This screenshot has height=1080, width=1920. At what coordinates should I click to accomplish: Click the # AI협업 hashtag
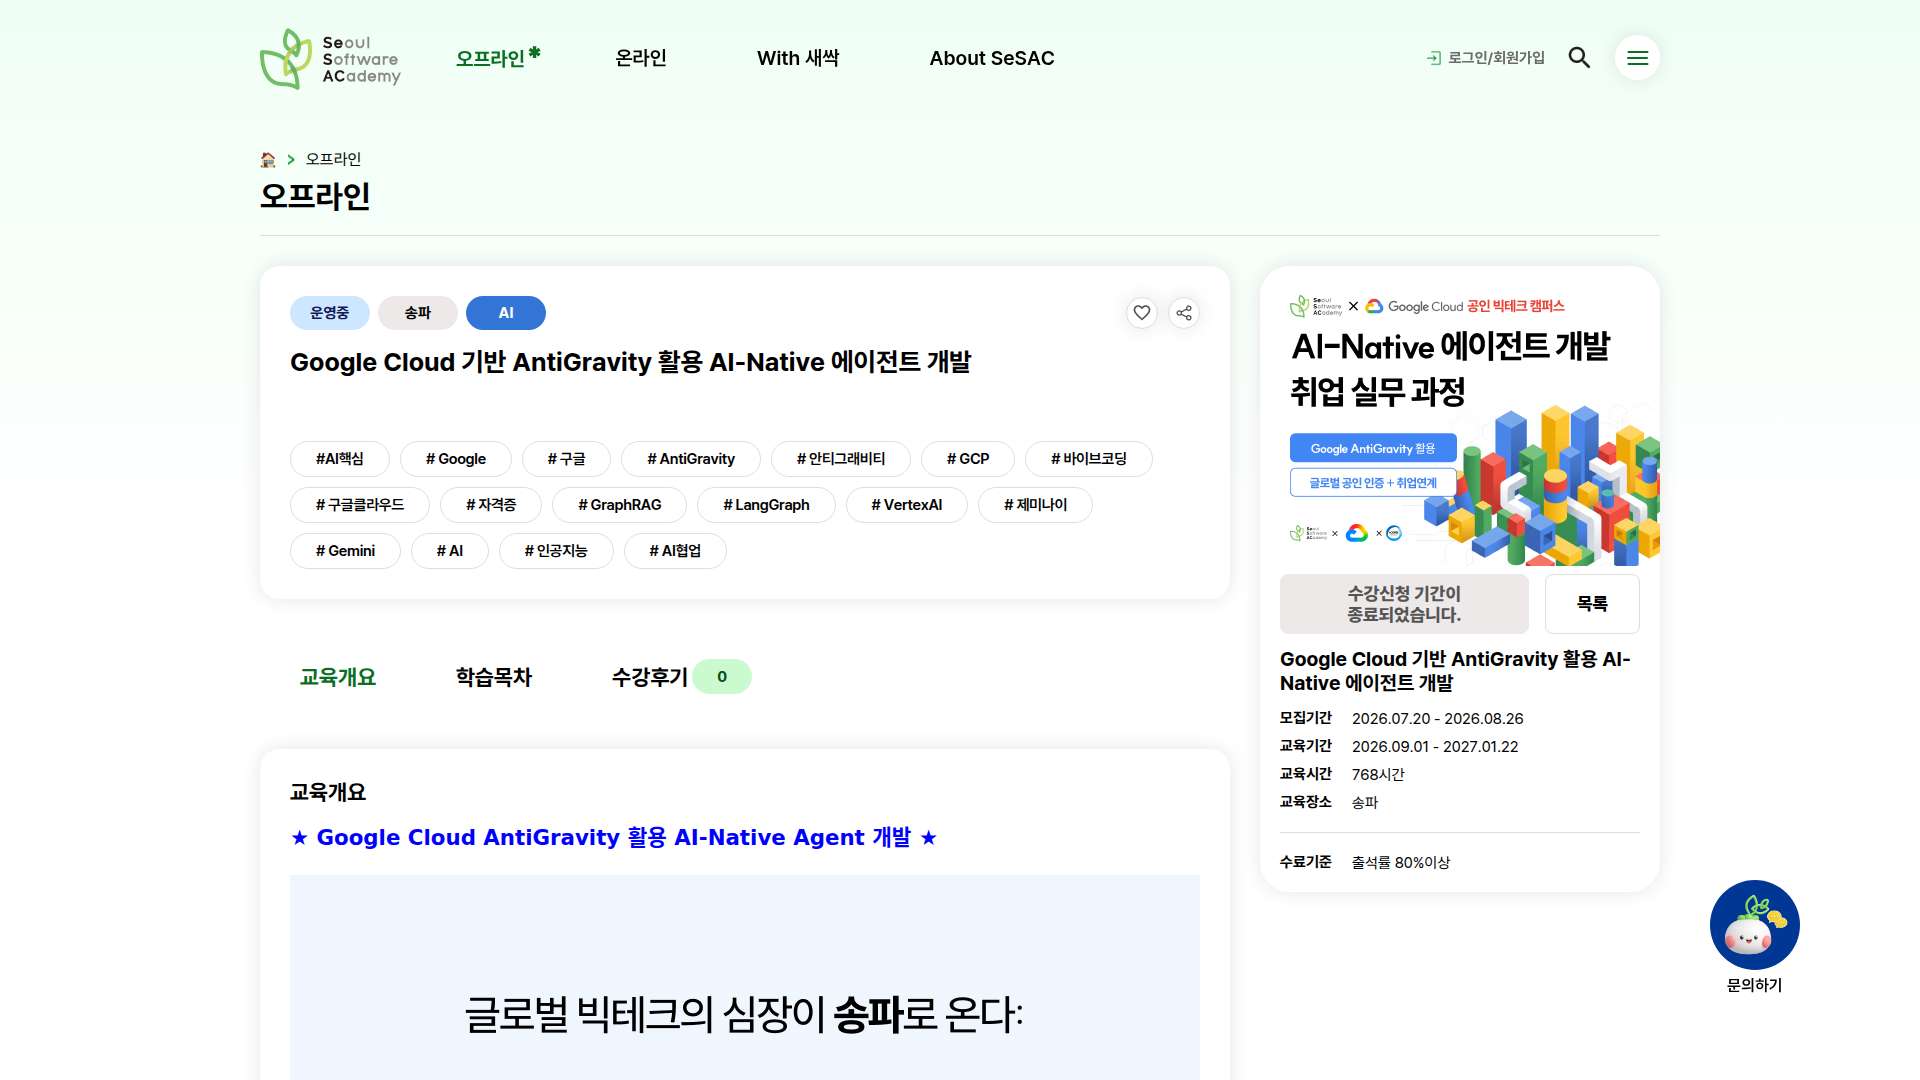675,551
